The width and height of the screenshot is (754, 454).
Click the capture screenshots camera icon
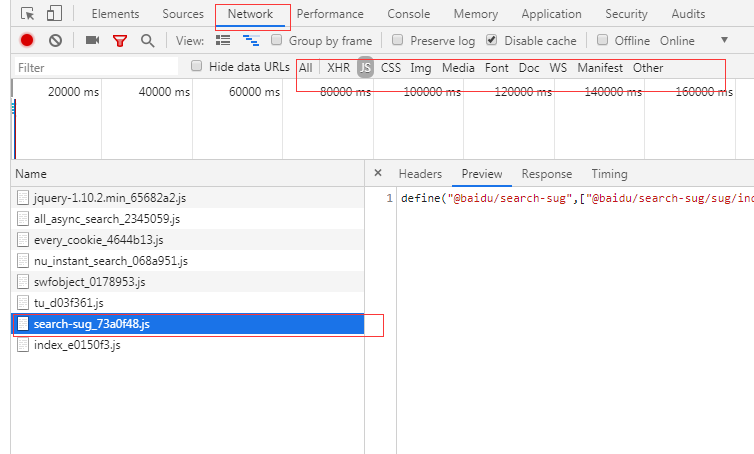pyautogui.click(x=92, y=41)
